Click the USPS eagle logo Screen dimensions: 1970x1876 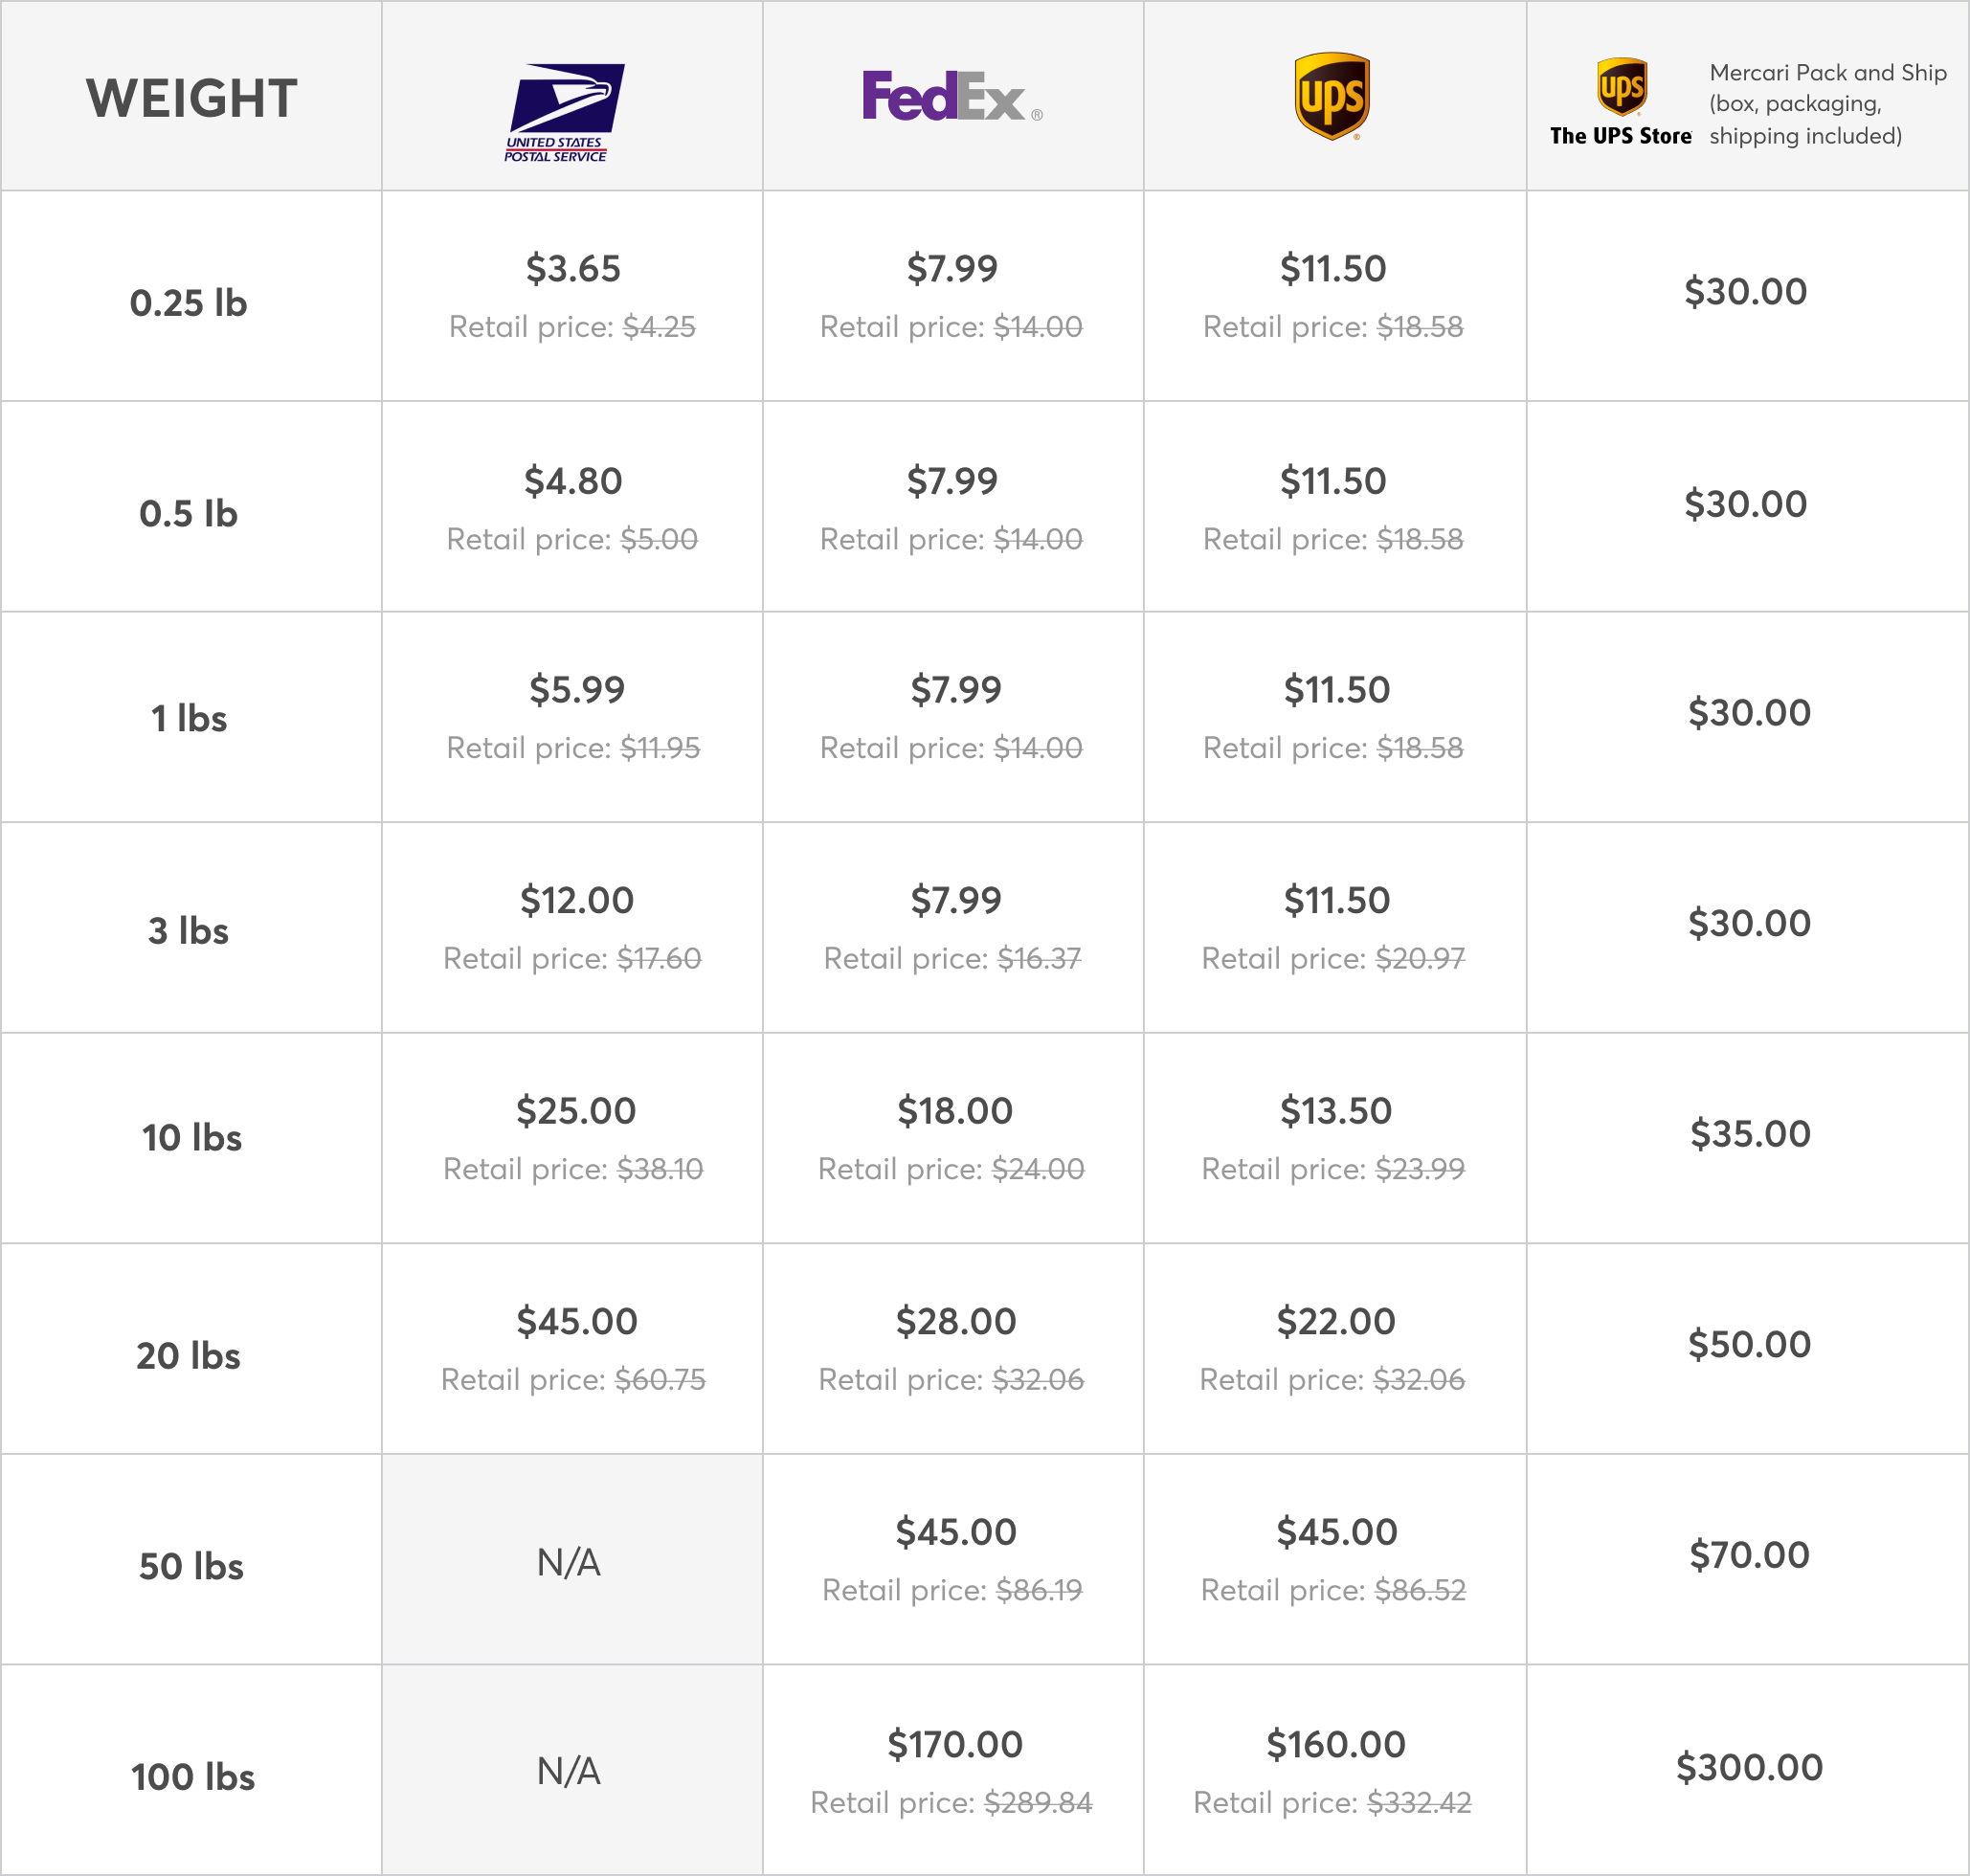(565, 112)
